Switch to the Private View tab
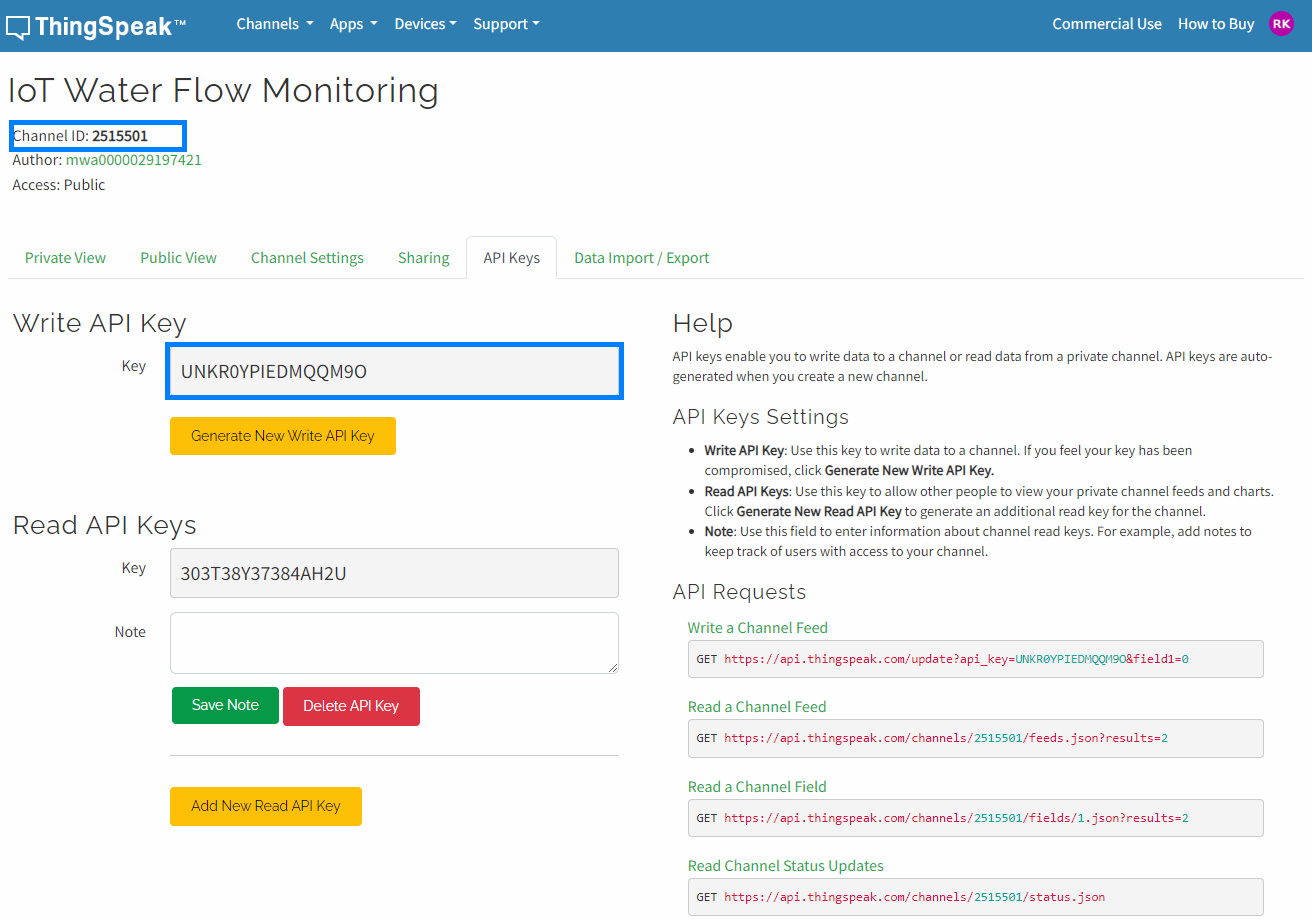 click(65, 258)
